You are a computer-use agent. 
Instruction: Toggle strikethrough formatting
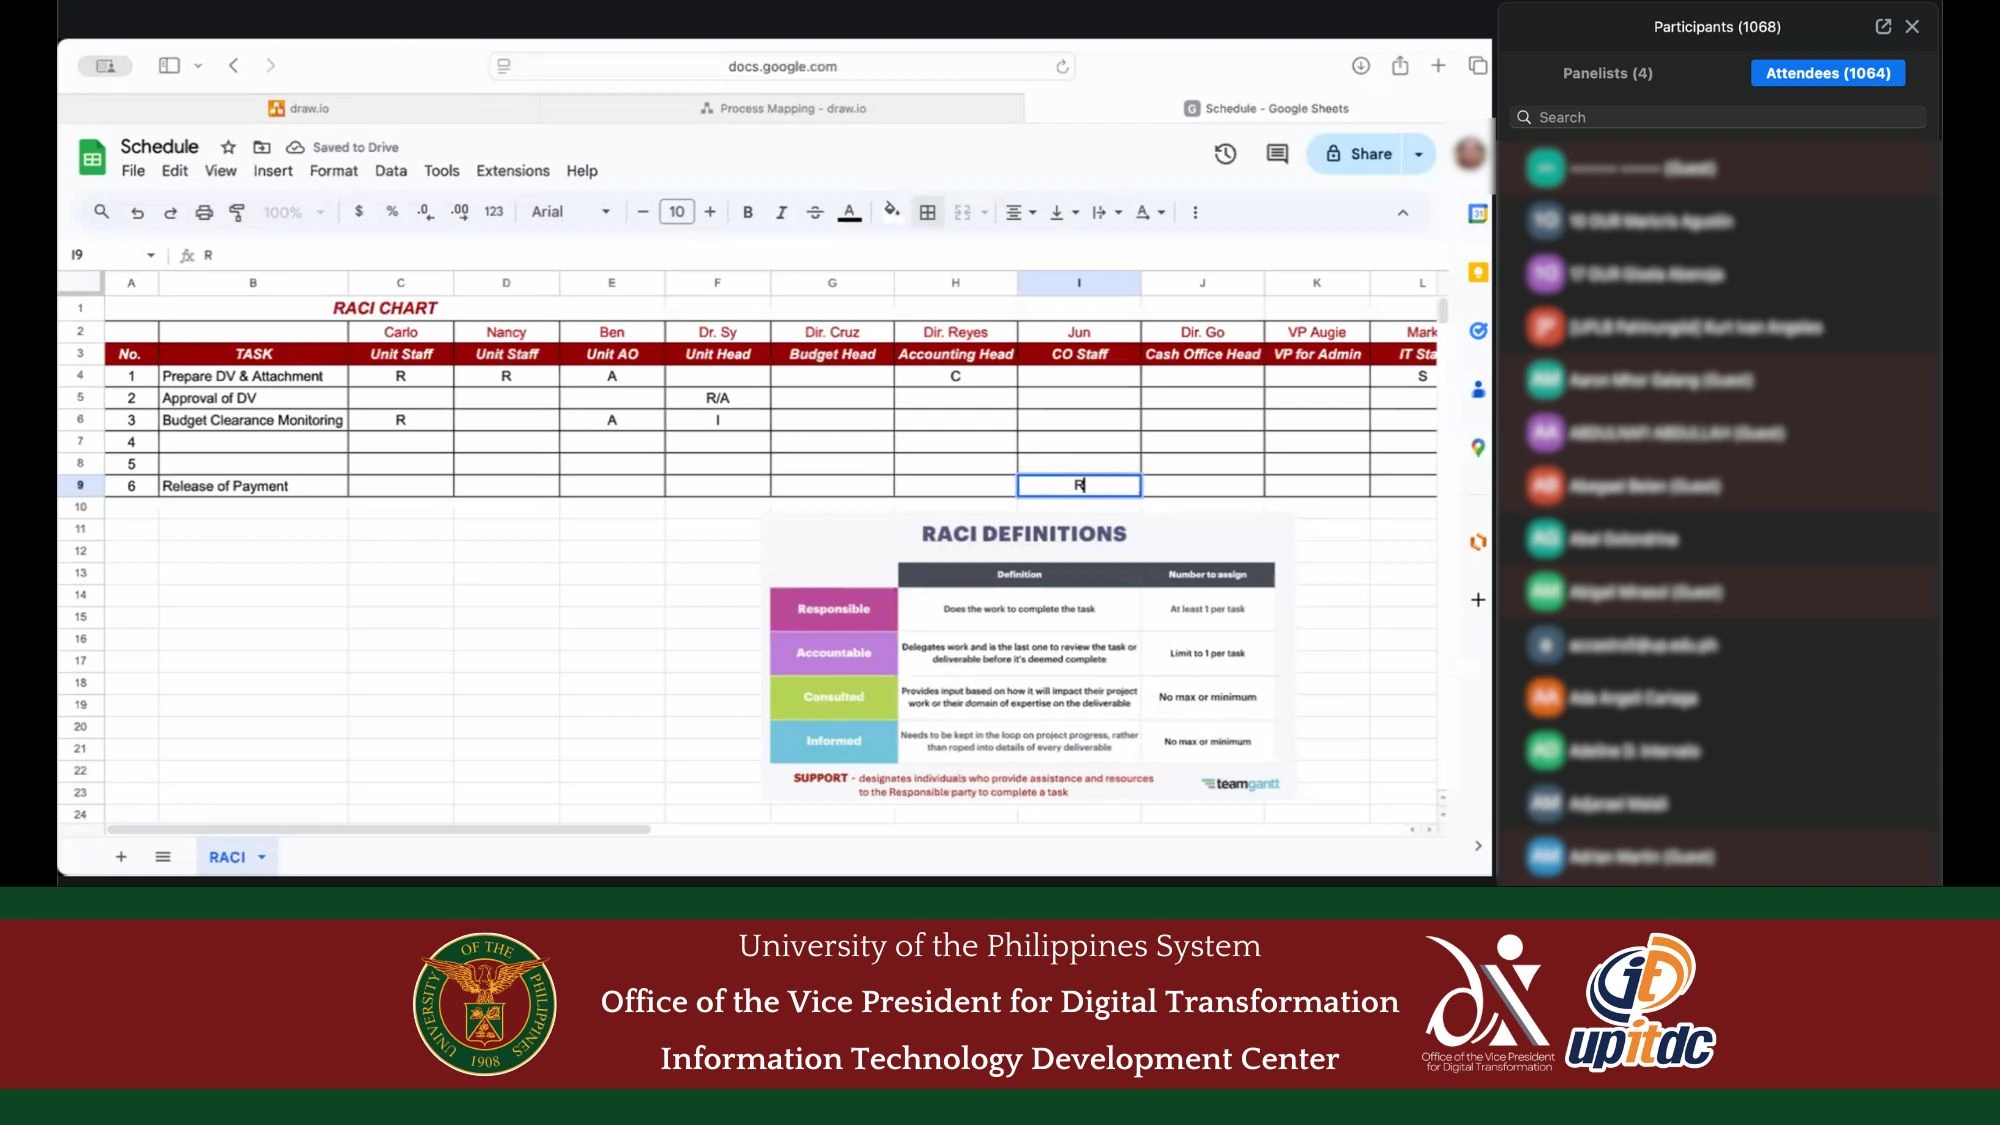(x=815, y=212)
